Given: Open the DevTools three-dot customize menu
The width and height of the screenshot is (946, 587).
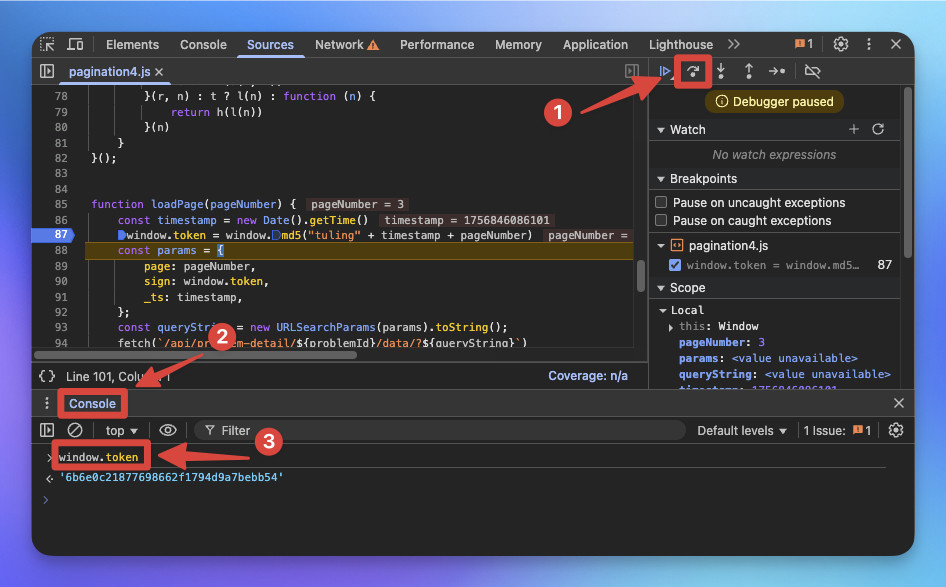Looking at the screenshot, I should pos(869,44).
